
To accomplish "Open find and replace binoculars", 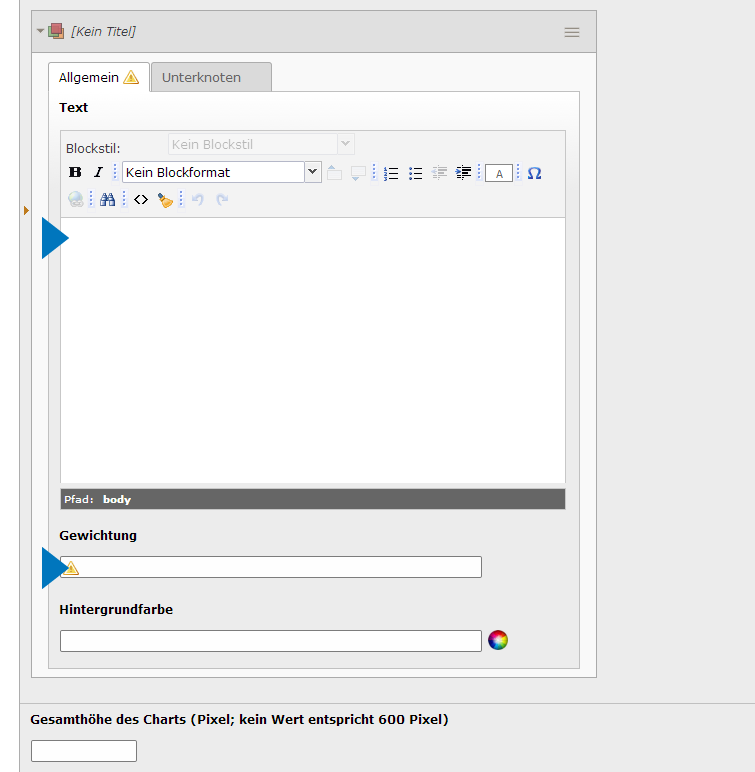I will point(107,200).
